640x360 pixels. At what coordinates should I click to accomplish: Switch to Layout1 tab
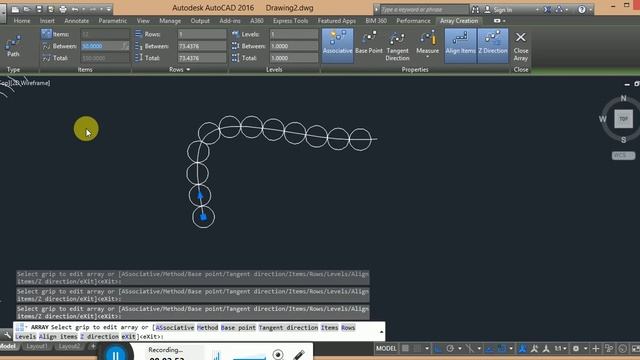point(37,347)
